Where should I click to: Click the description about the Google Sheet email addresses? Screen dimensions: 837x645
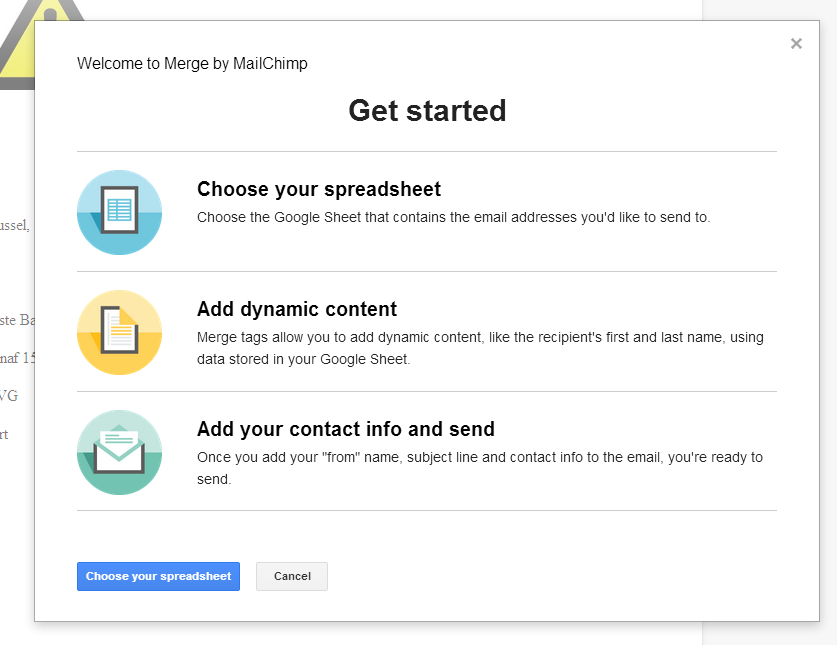[453, 217]
